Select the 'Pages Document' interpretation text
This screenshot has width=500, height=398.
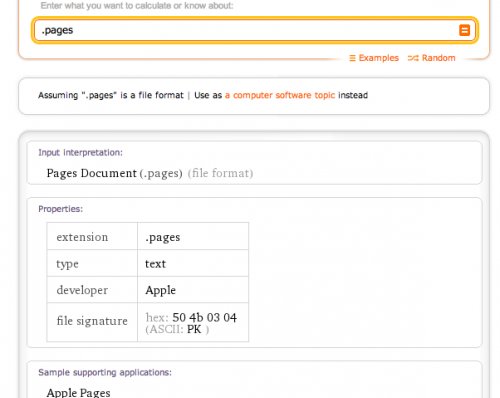[92, 173]
